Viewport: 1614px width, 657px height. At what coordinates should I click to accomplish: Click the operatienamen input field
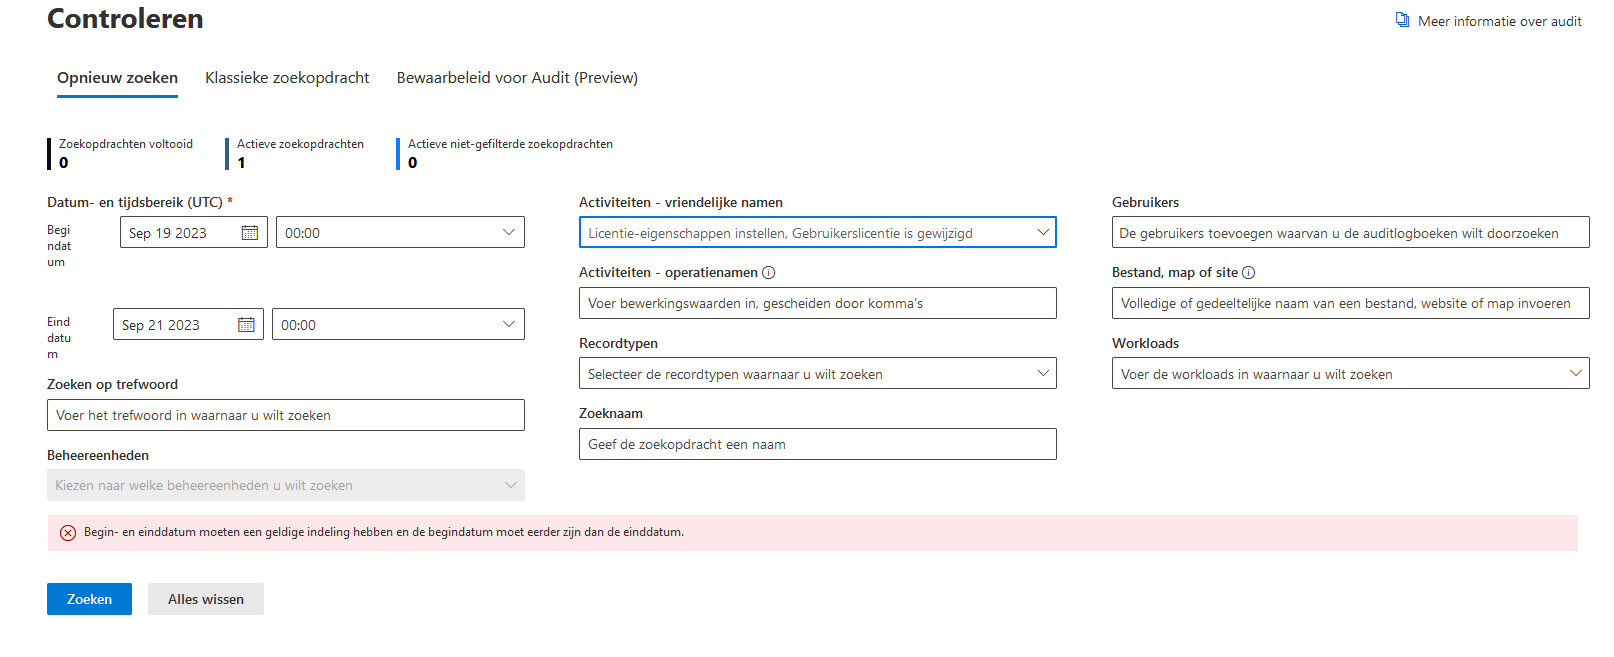[818, 303]
